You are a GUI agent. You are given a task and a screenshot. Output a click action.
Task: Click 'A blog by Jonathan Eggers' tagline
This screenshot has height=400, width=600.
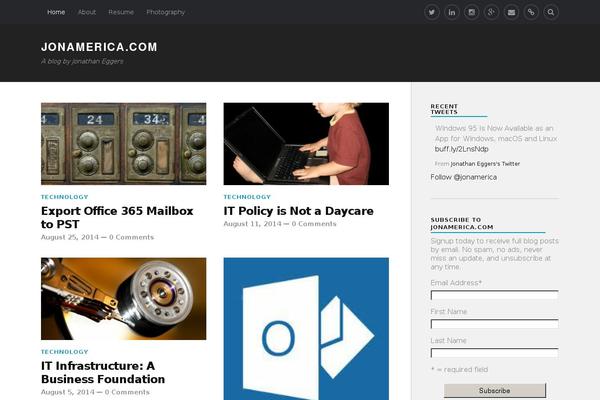[82, 61]
